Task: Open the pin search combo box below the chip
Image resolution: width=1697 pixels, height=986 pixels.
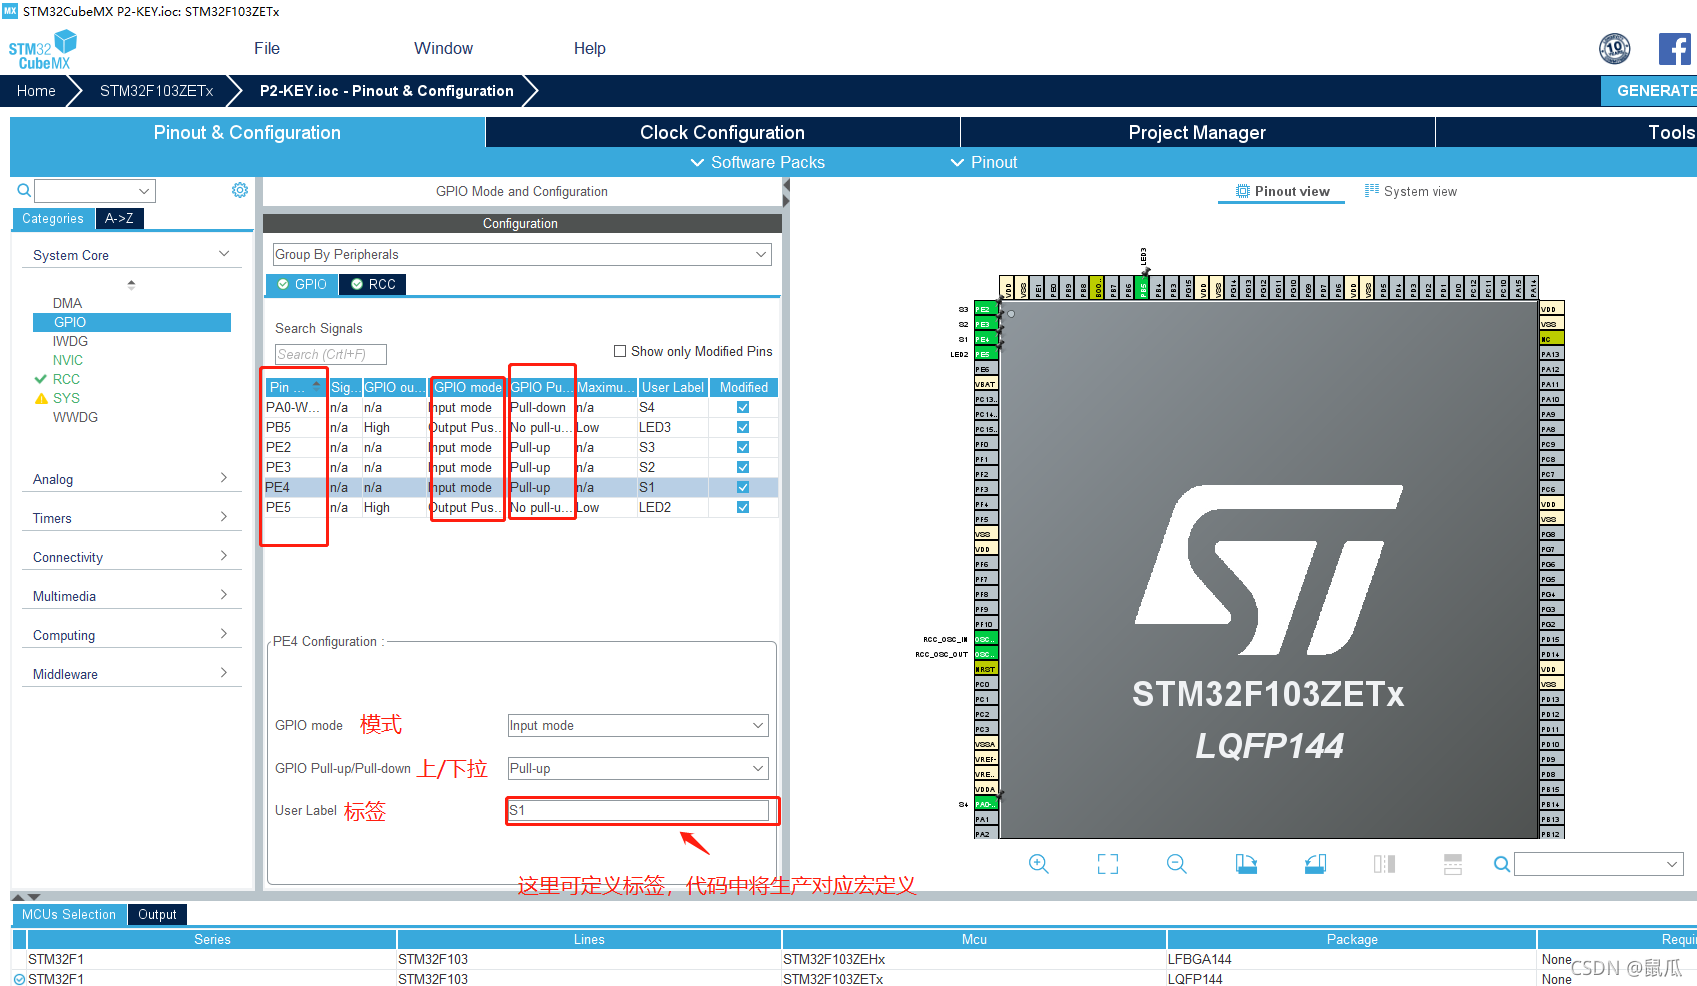Action: coord(1598,864)
